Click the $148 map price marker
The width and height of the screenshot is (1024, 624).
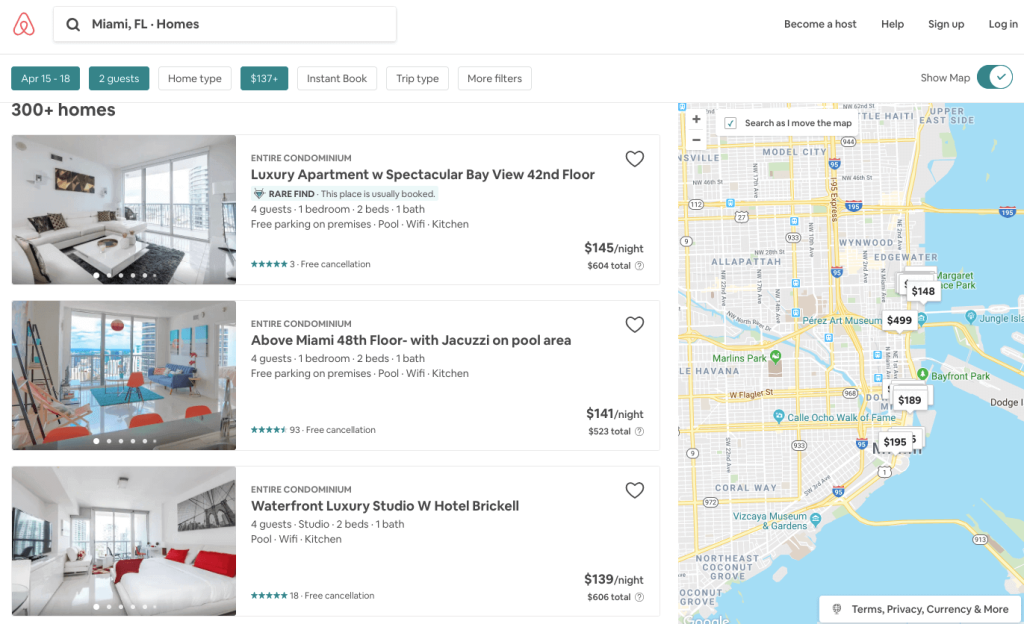pyautogui.click(x=923, y=291)
